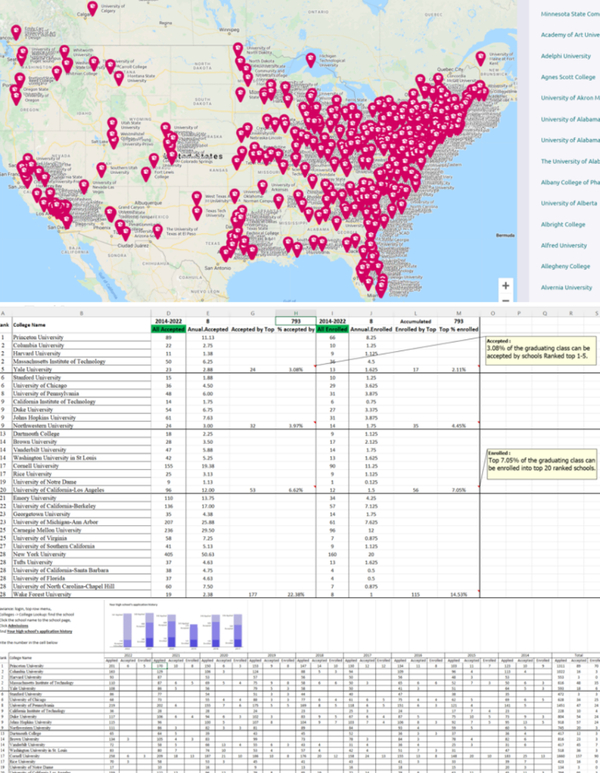Zoom in on the map with plus button
Screen dimensions: 600x773
(506, 285)
